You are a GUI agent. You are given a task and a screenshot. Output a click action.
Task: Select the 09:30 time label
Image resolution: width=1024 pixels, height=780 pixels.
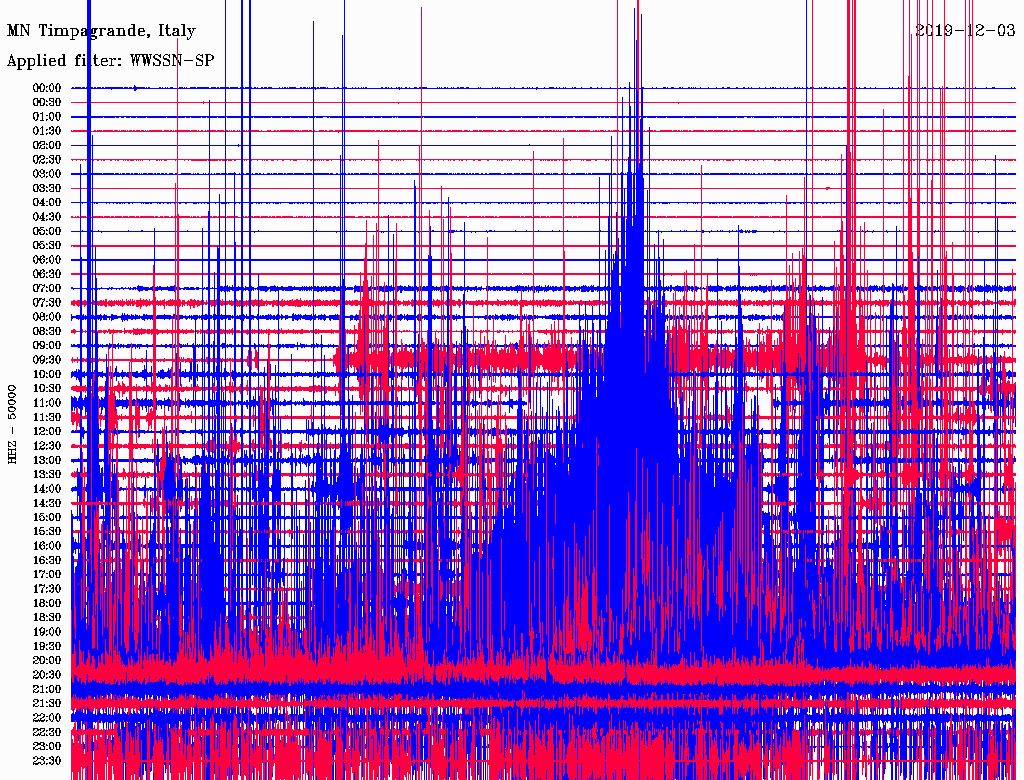point(47,360)
